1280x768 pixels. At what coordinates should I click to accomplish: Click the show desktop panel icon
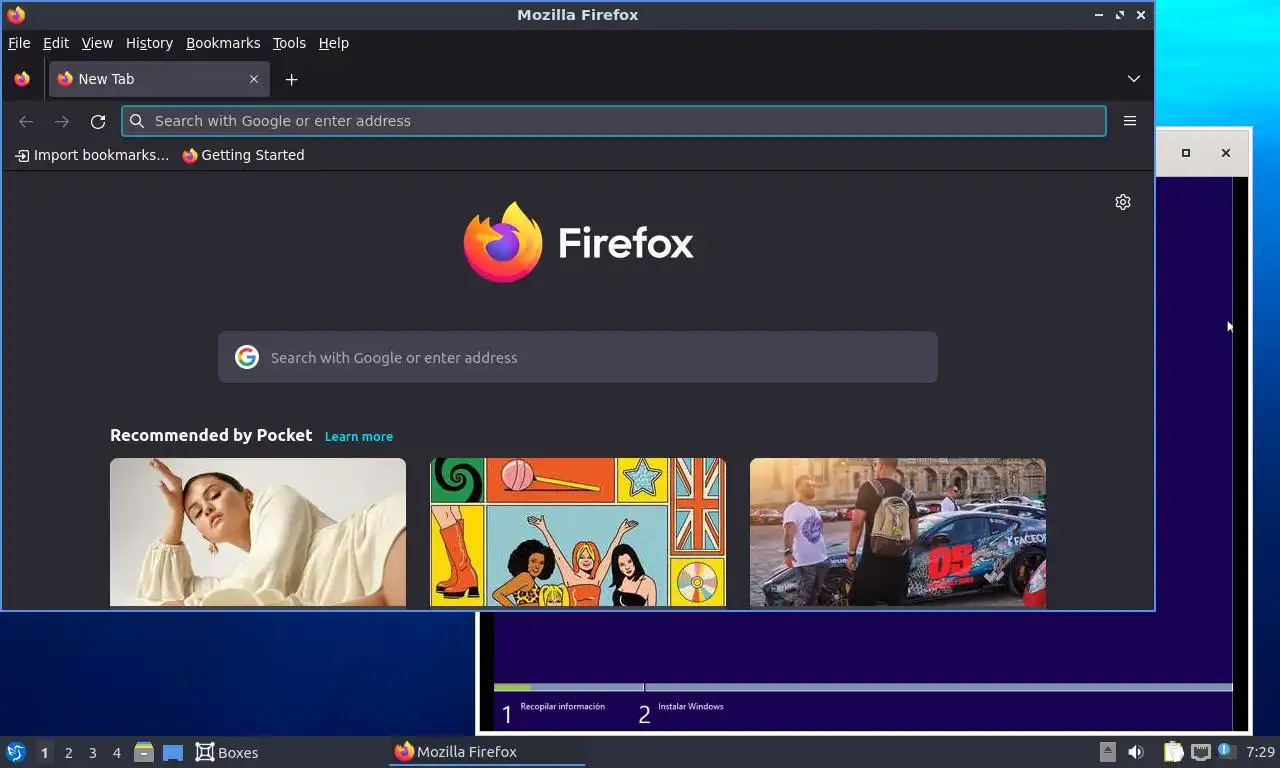(x=173, y=752)
